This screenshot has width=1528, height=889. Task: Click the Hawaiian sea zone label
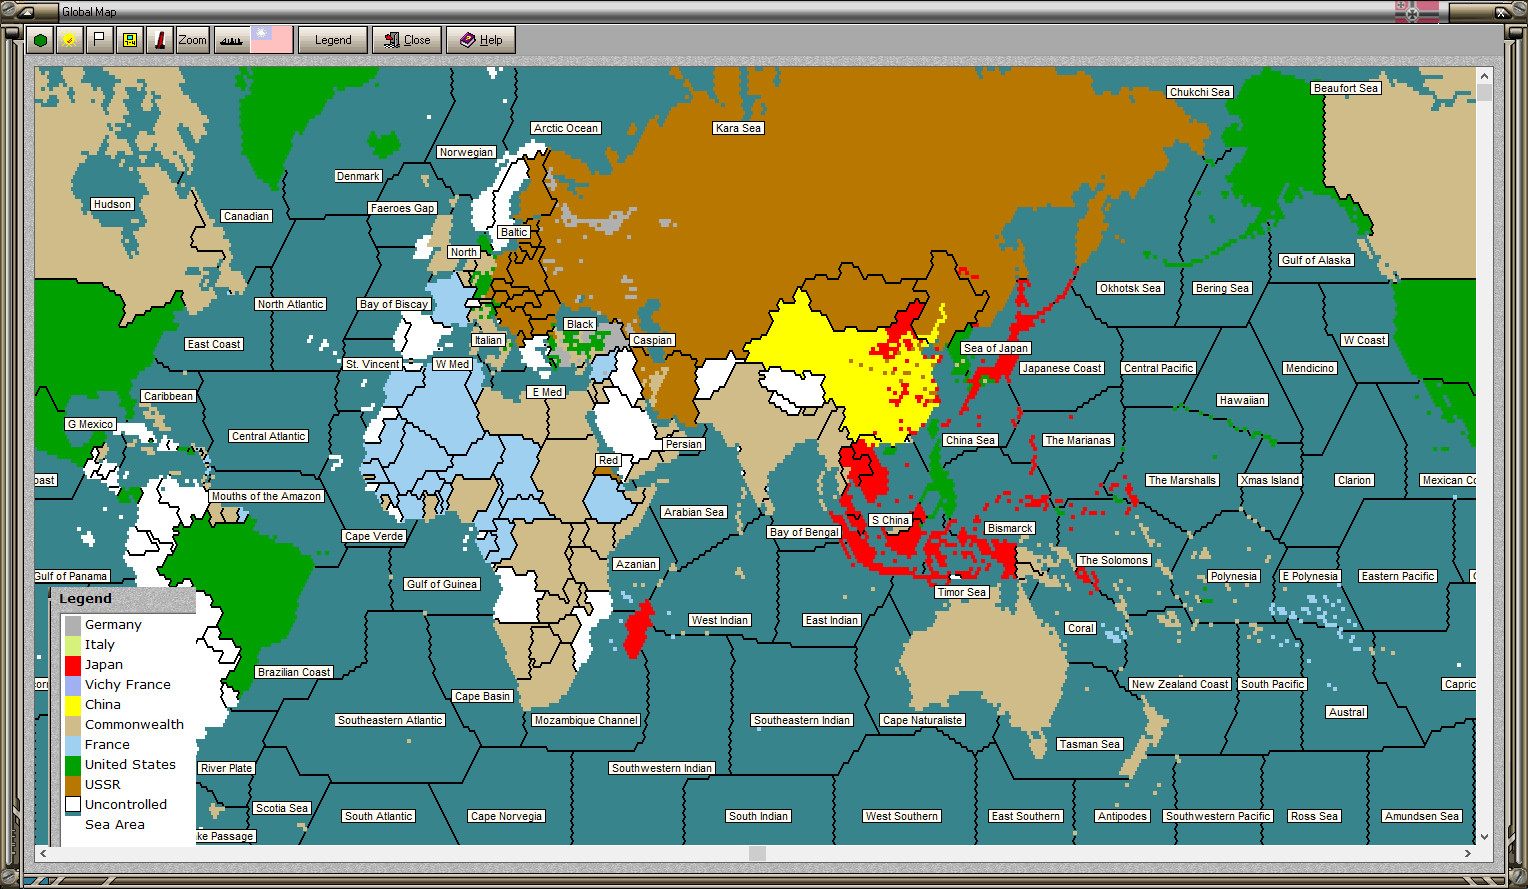pos(1242,400)
